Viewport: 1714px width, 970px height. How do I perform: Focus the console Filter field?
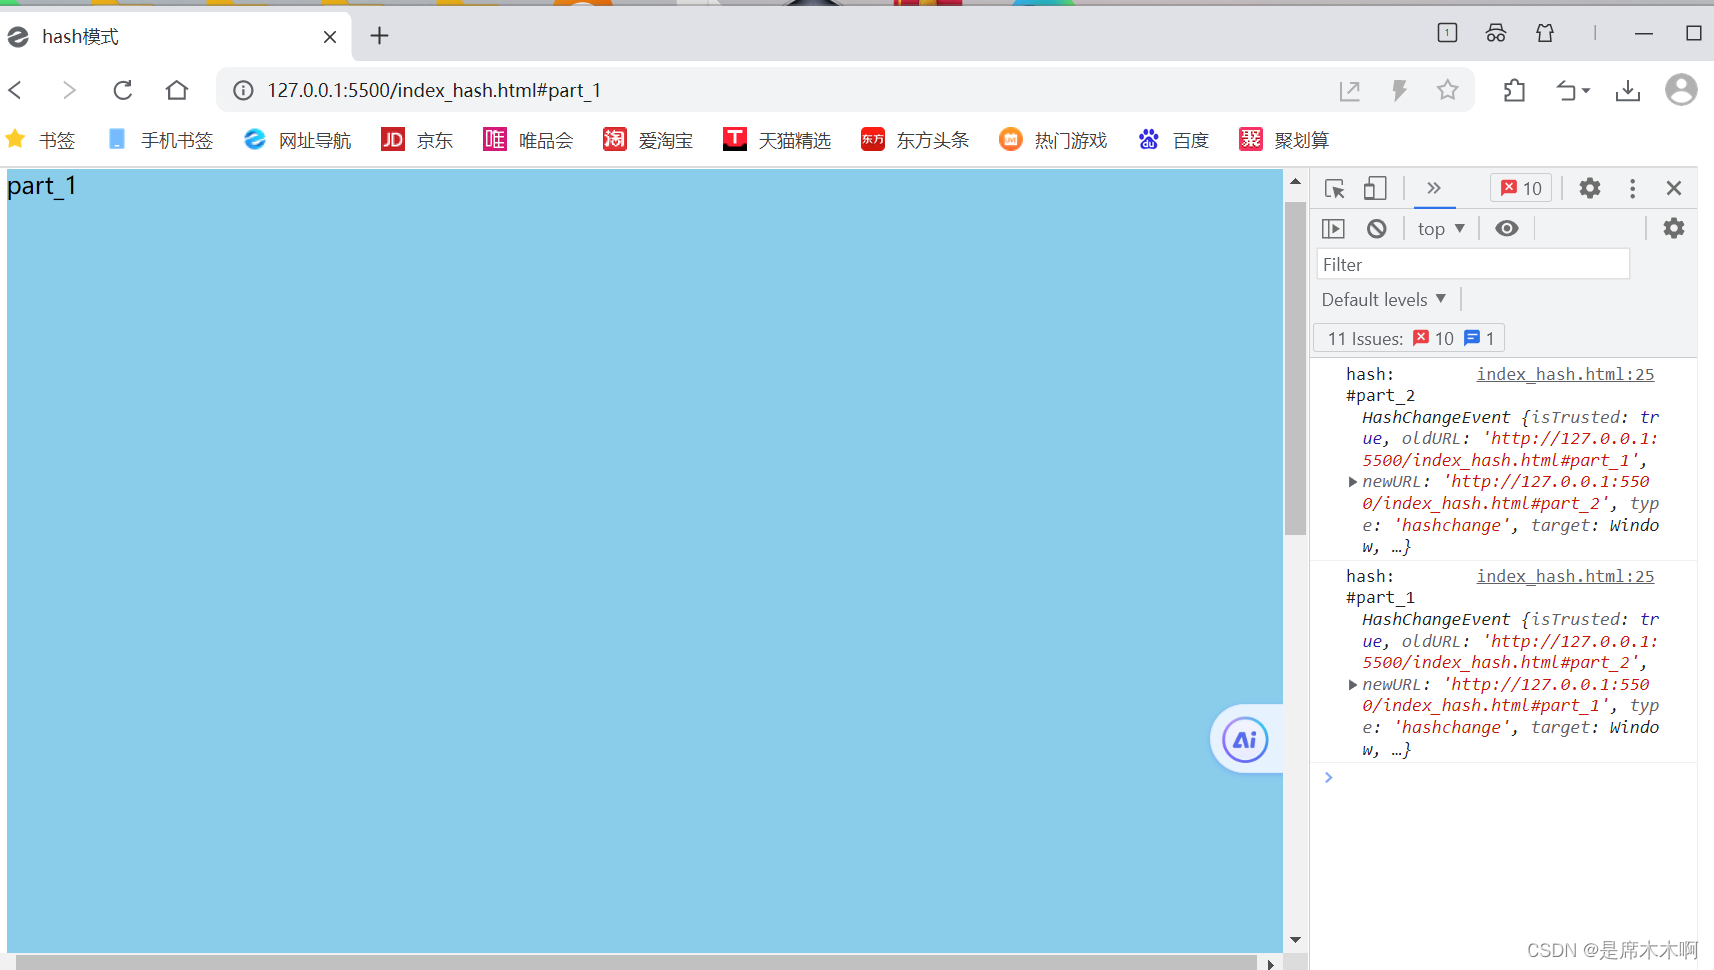click(1473, 264)
